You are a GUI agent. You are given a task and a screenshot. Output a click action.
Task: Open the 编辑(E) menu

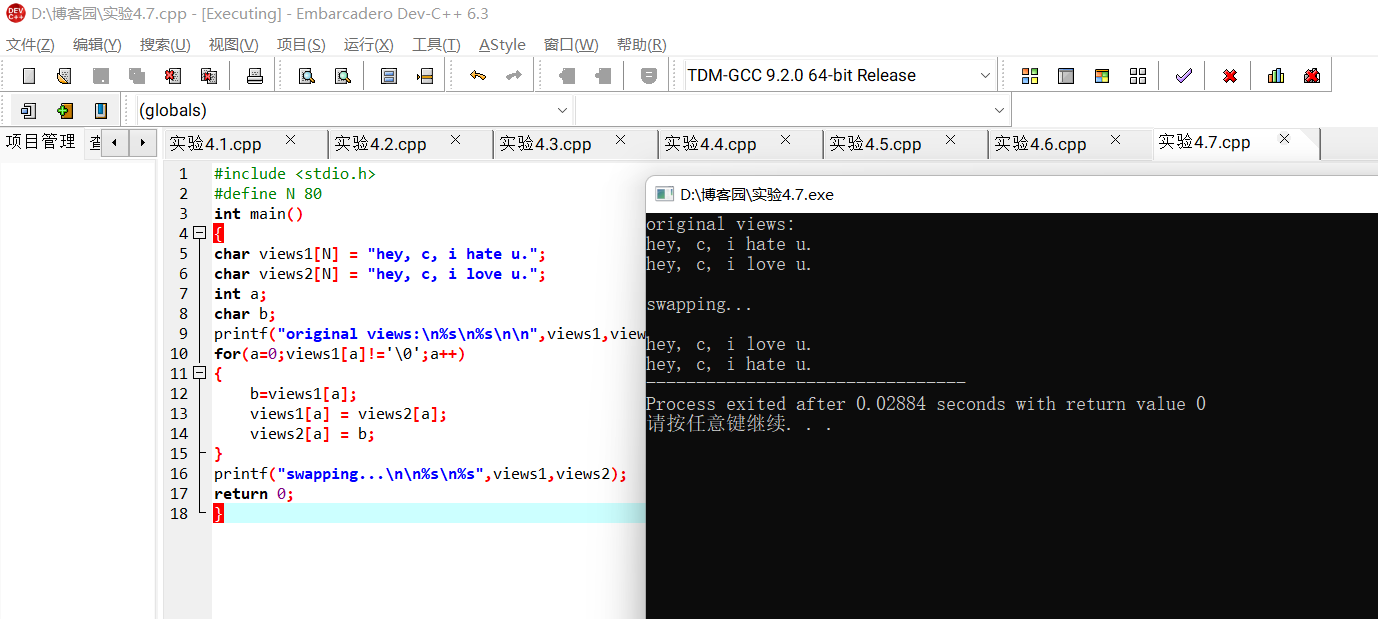click(97, 45)
